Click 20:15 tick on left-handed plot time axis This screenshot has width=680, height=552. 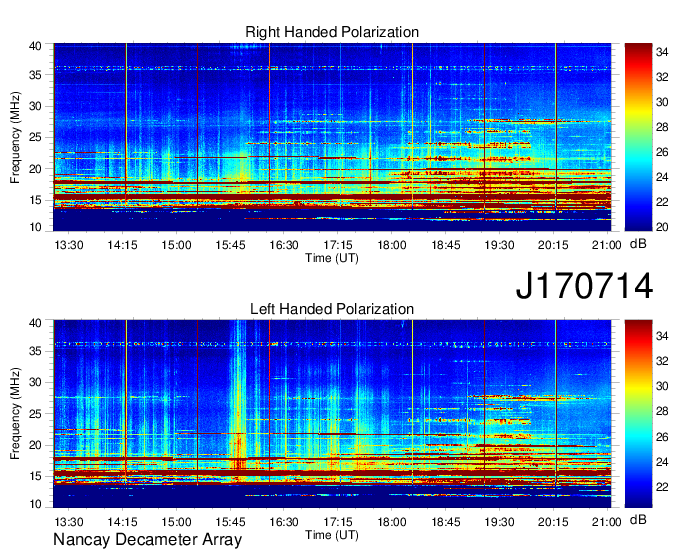click(x=553, y=522)
